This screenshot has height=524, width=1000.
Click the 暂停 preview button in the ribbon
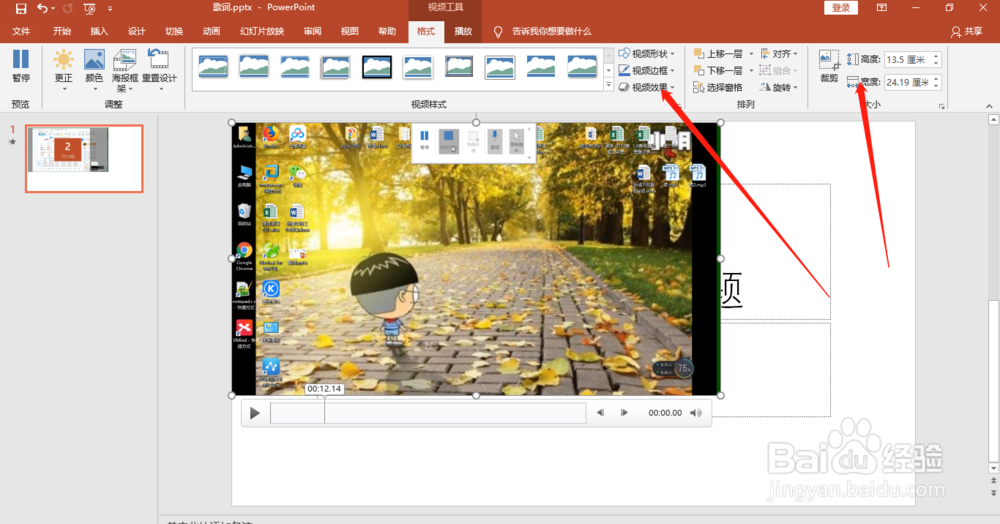(21, 66)
